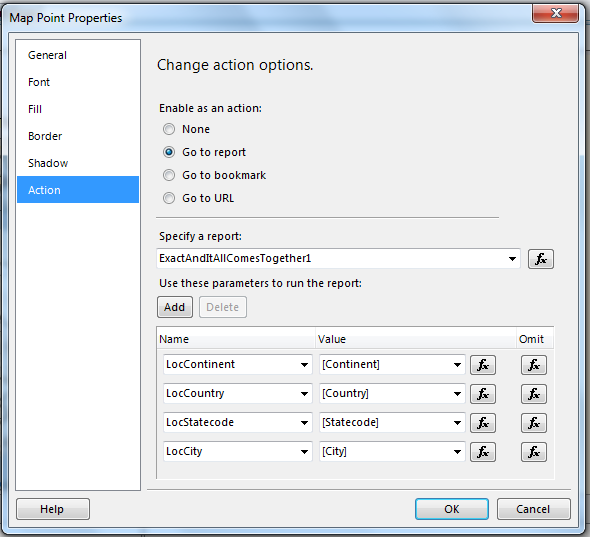The height and width of the screenshot is (537, 590).
Task: Click the "Enable as an action:" label
Action: point(210,108)
